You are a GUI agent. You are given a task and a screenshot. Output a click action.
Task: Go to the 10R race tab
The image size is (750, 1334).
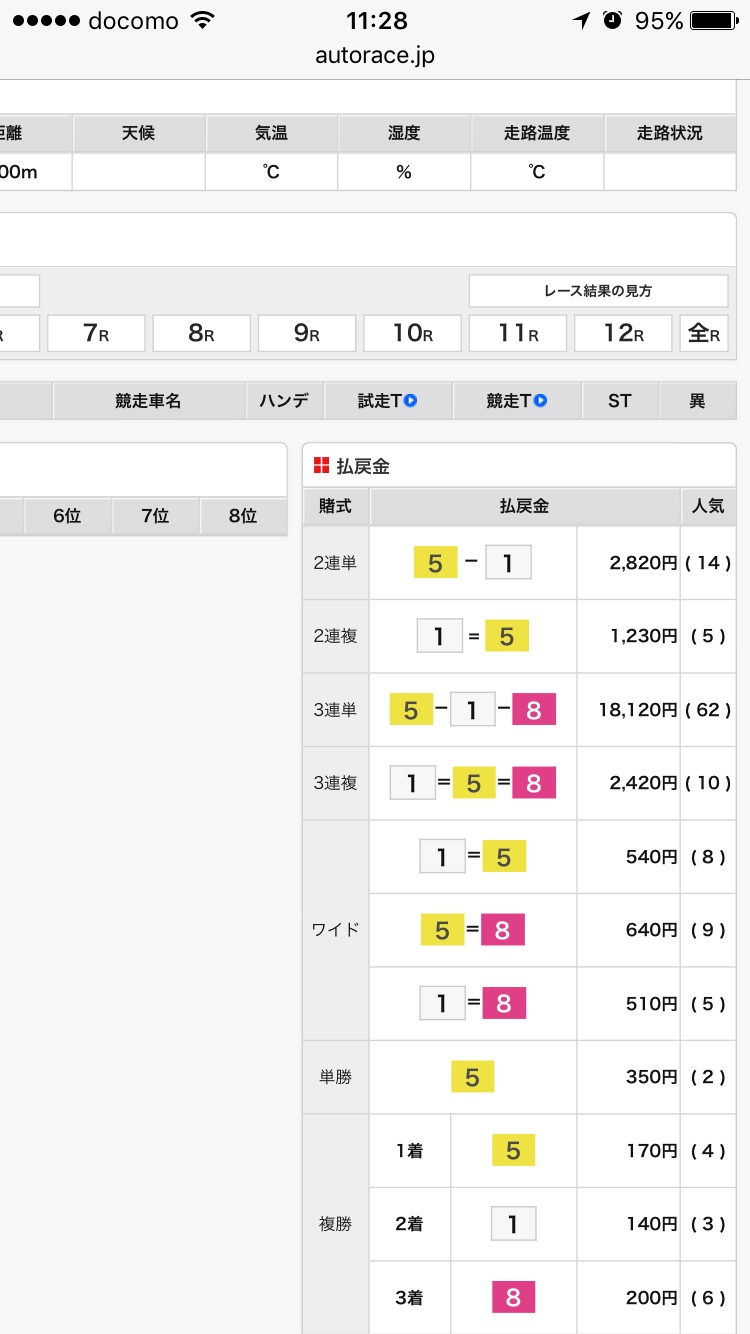(412, 333)
